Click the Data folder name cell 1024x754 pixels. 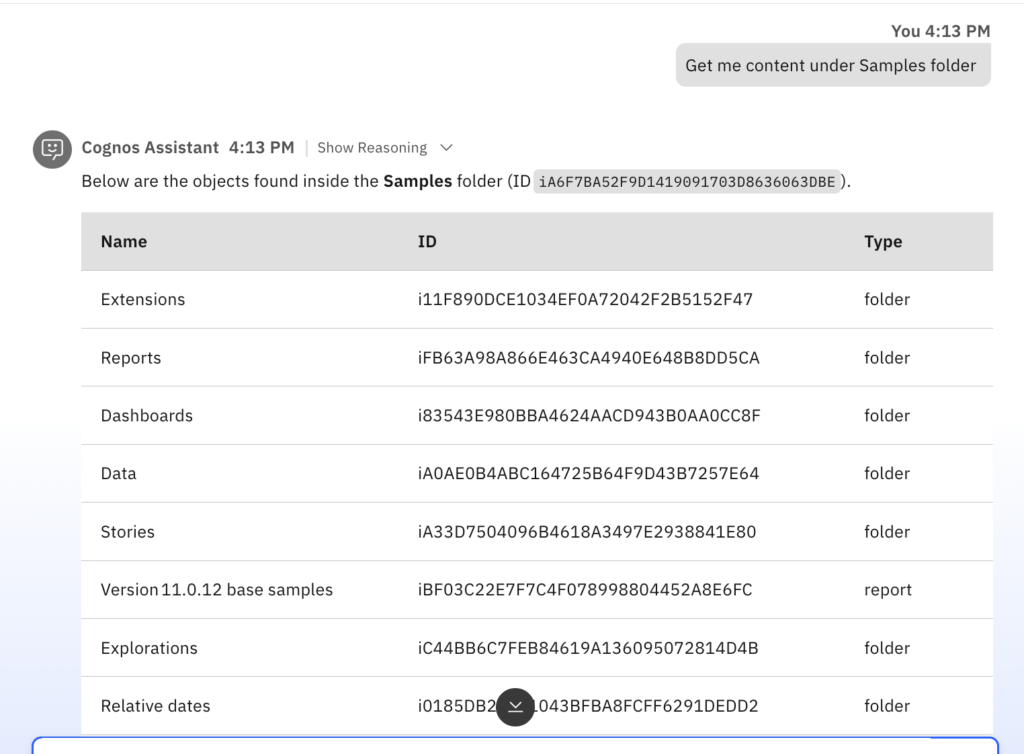pyautogui.click(x=119, y=474)
